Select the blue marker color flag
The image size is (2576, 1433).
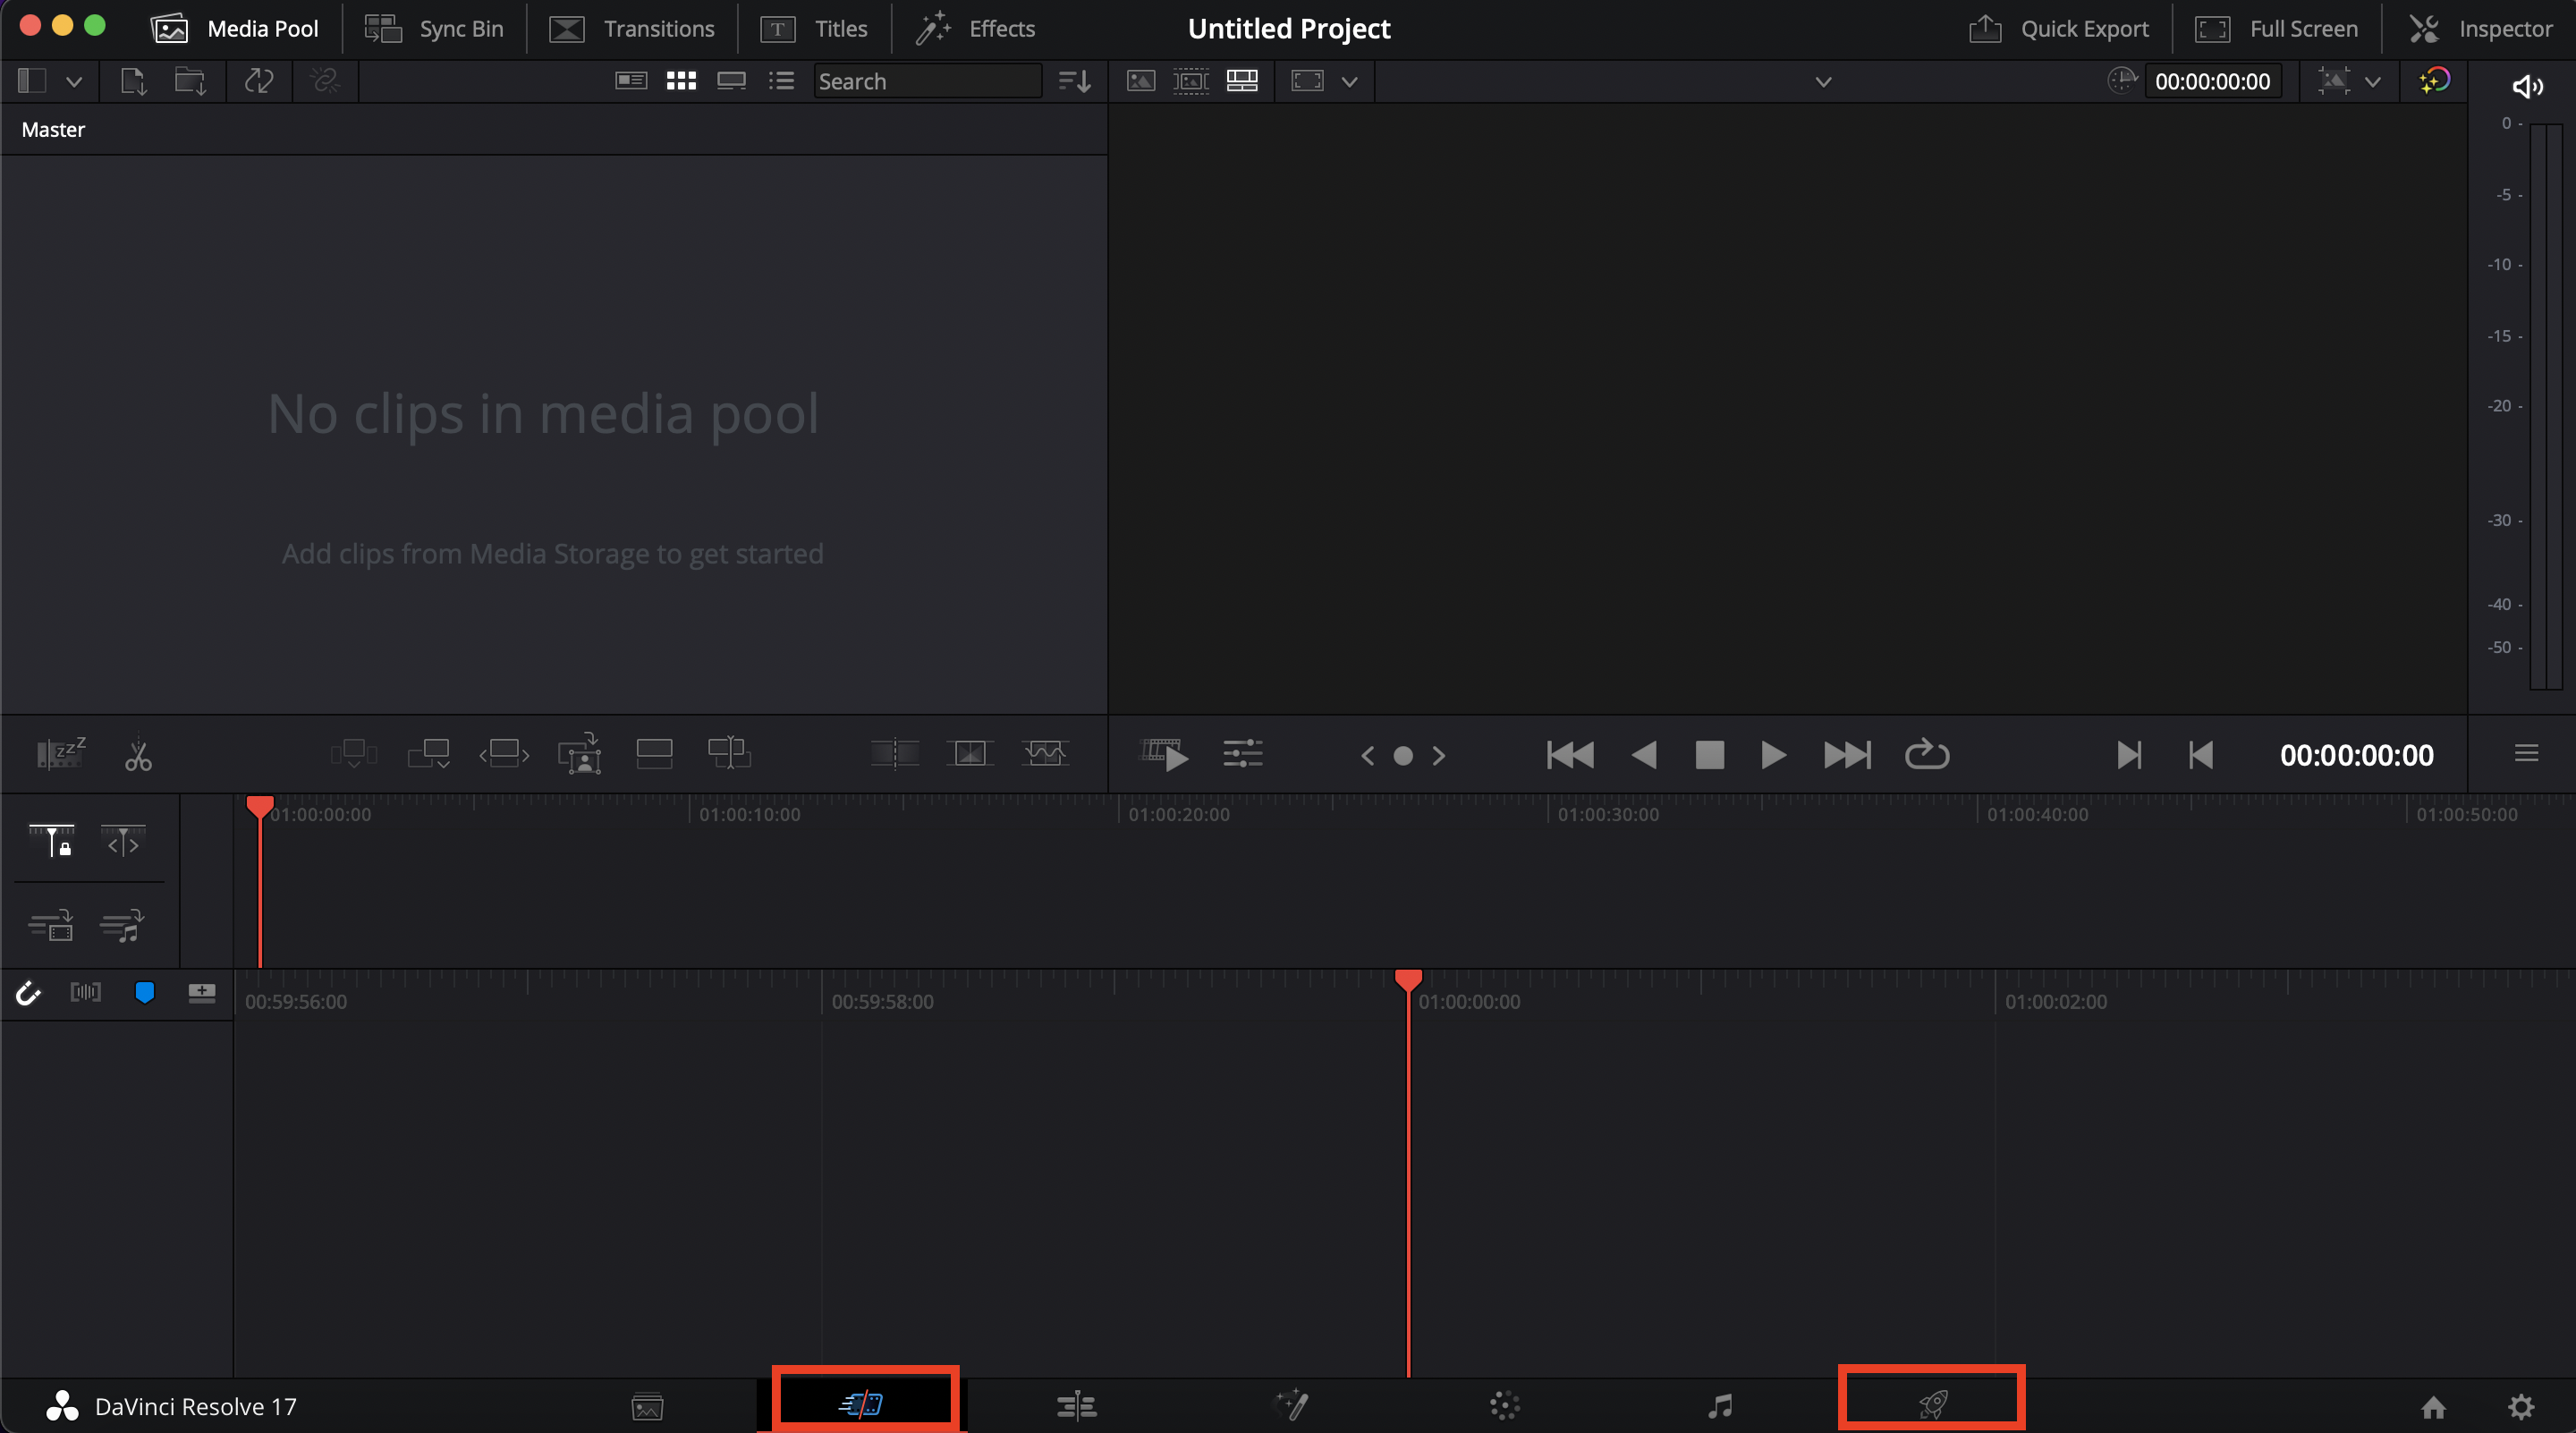coord(144,992)
